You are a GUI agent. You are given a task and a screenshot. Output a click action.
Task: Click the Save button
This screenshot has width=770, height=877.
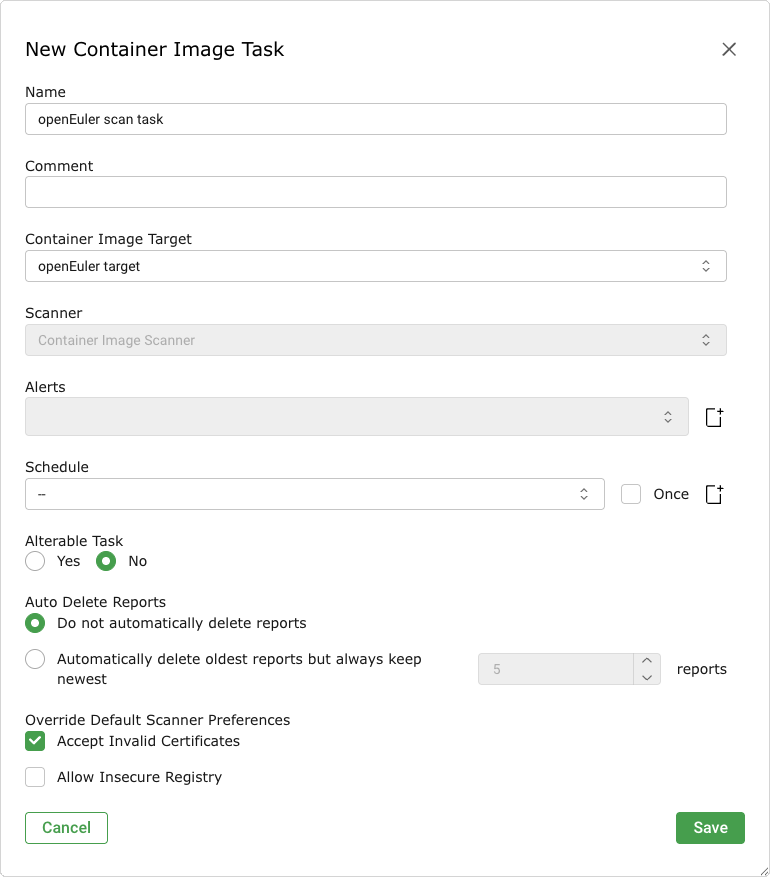[x=710, y=828]
